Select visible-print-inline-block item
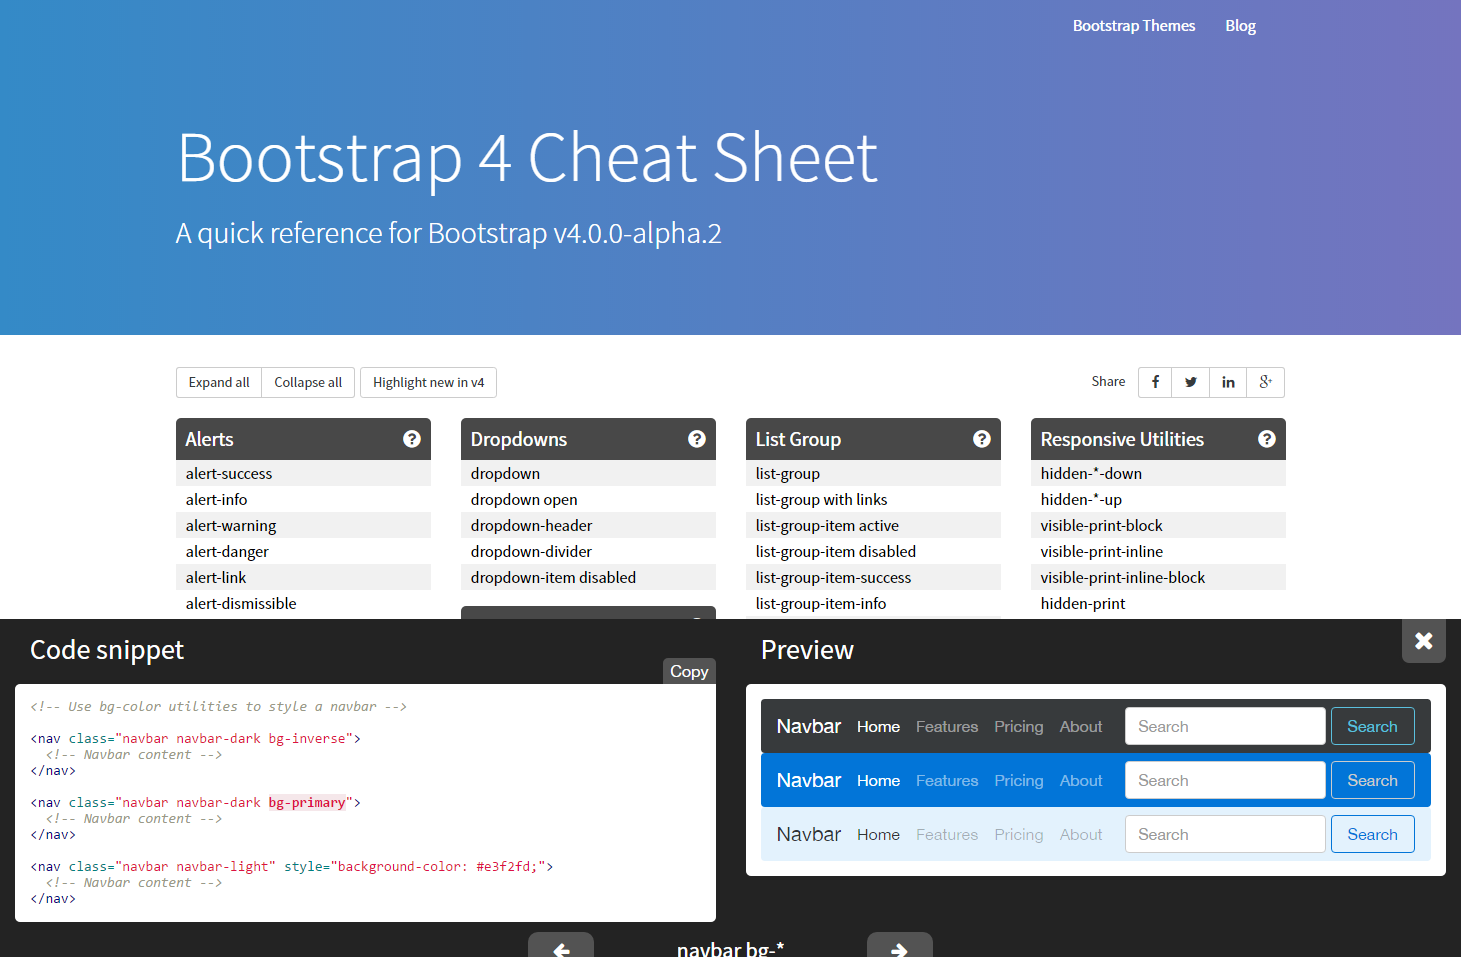 coord(1158,577)
